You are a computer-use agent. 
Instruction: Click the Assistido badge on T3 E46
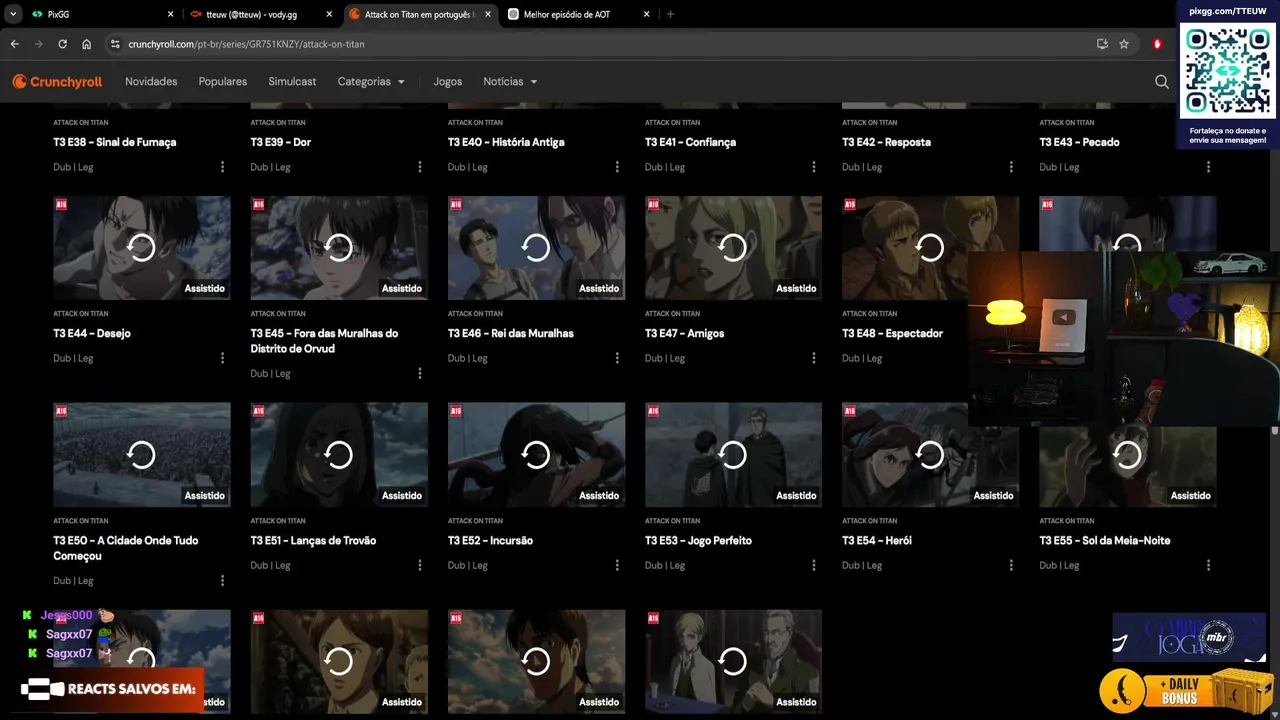[x=599, y=288]
